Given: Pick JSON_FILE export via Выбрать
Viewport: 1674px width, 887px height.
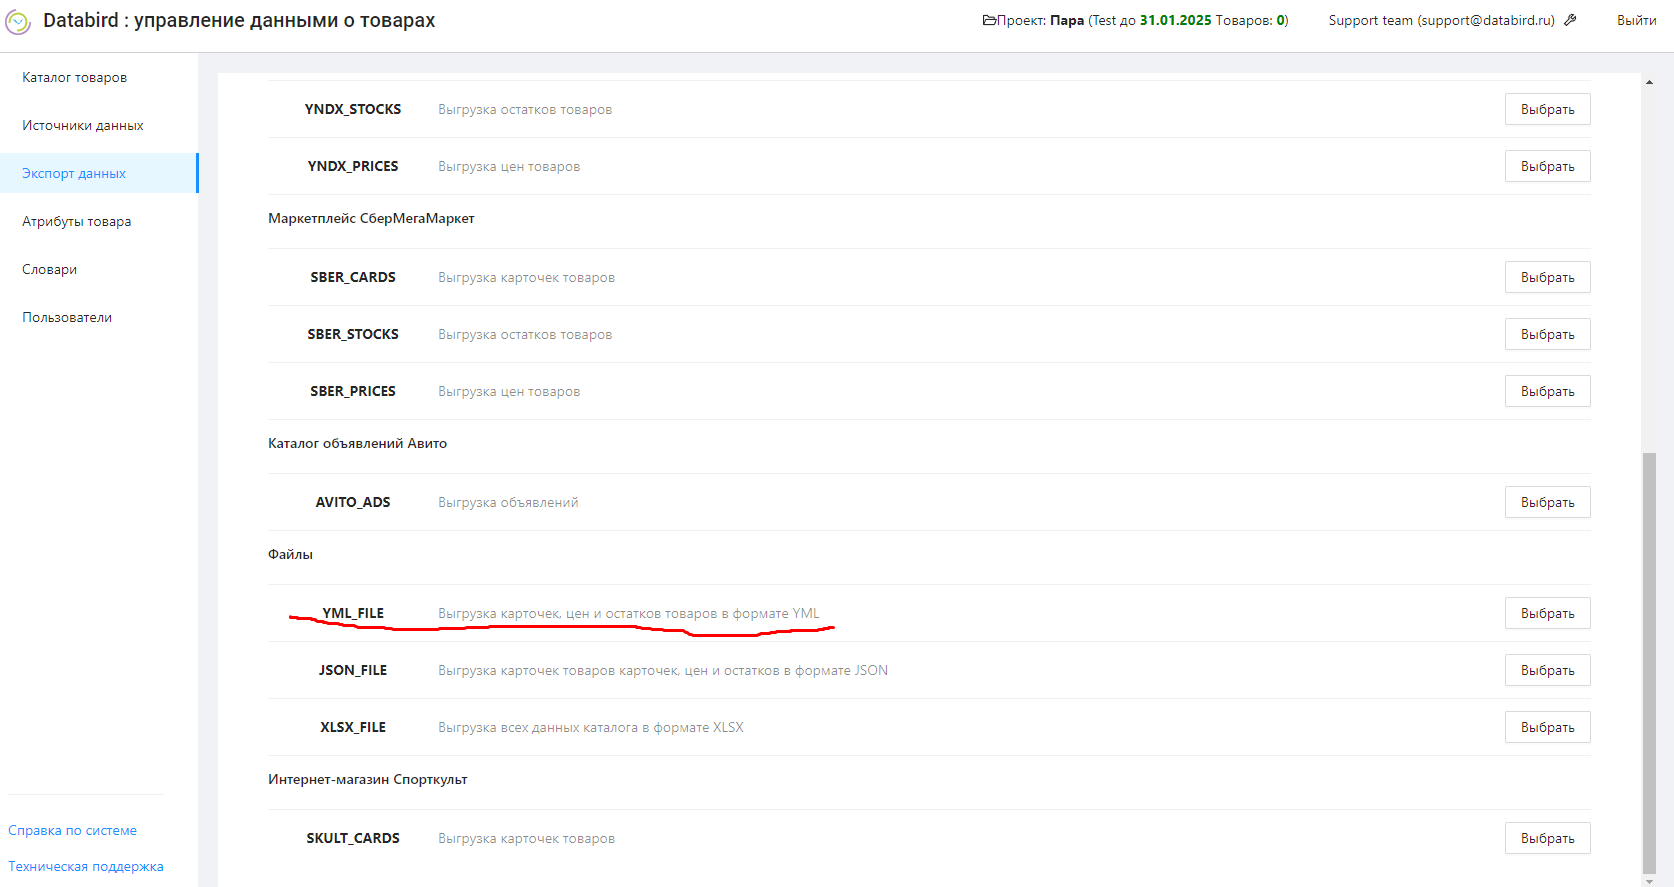Looking at the screenshot, I should tap(1547, 670).
